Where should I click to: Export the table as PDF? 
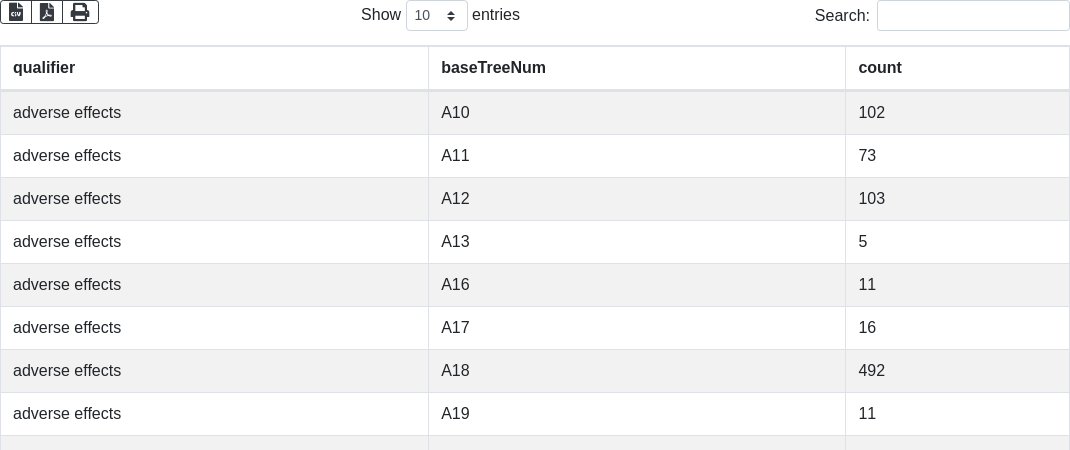tap(47, 12)
